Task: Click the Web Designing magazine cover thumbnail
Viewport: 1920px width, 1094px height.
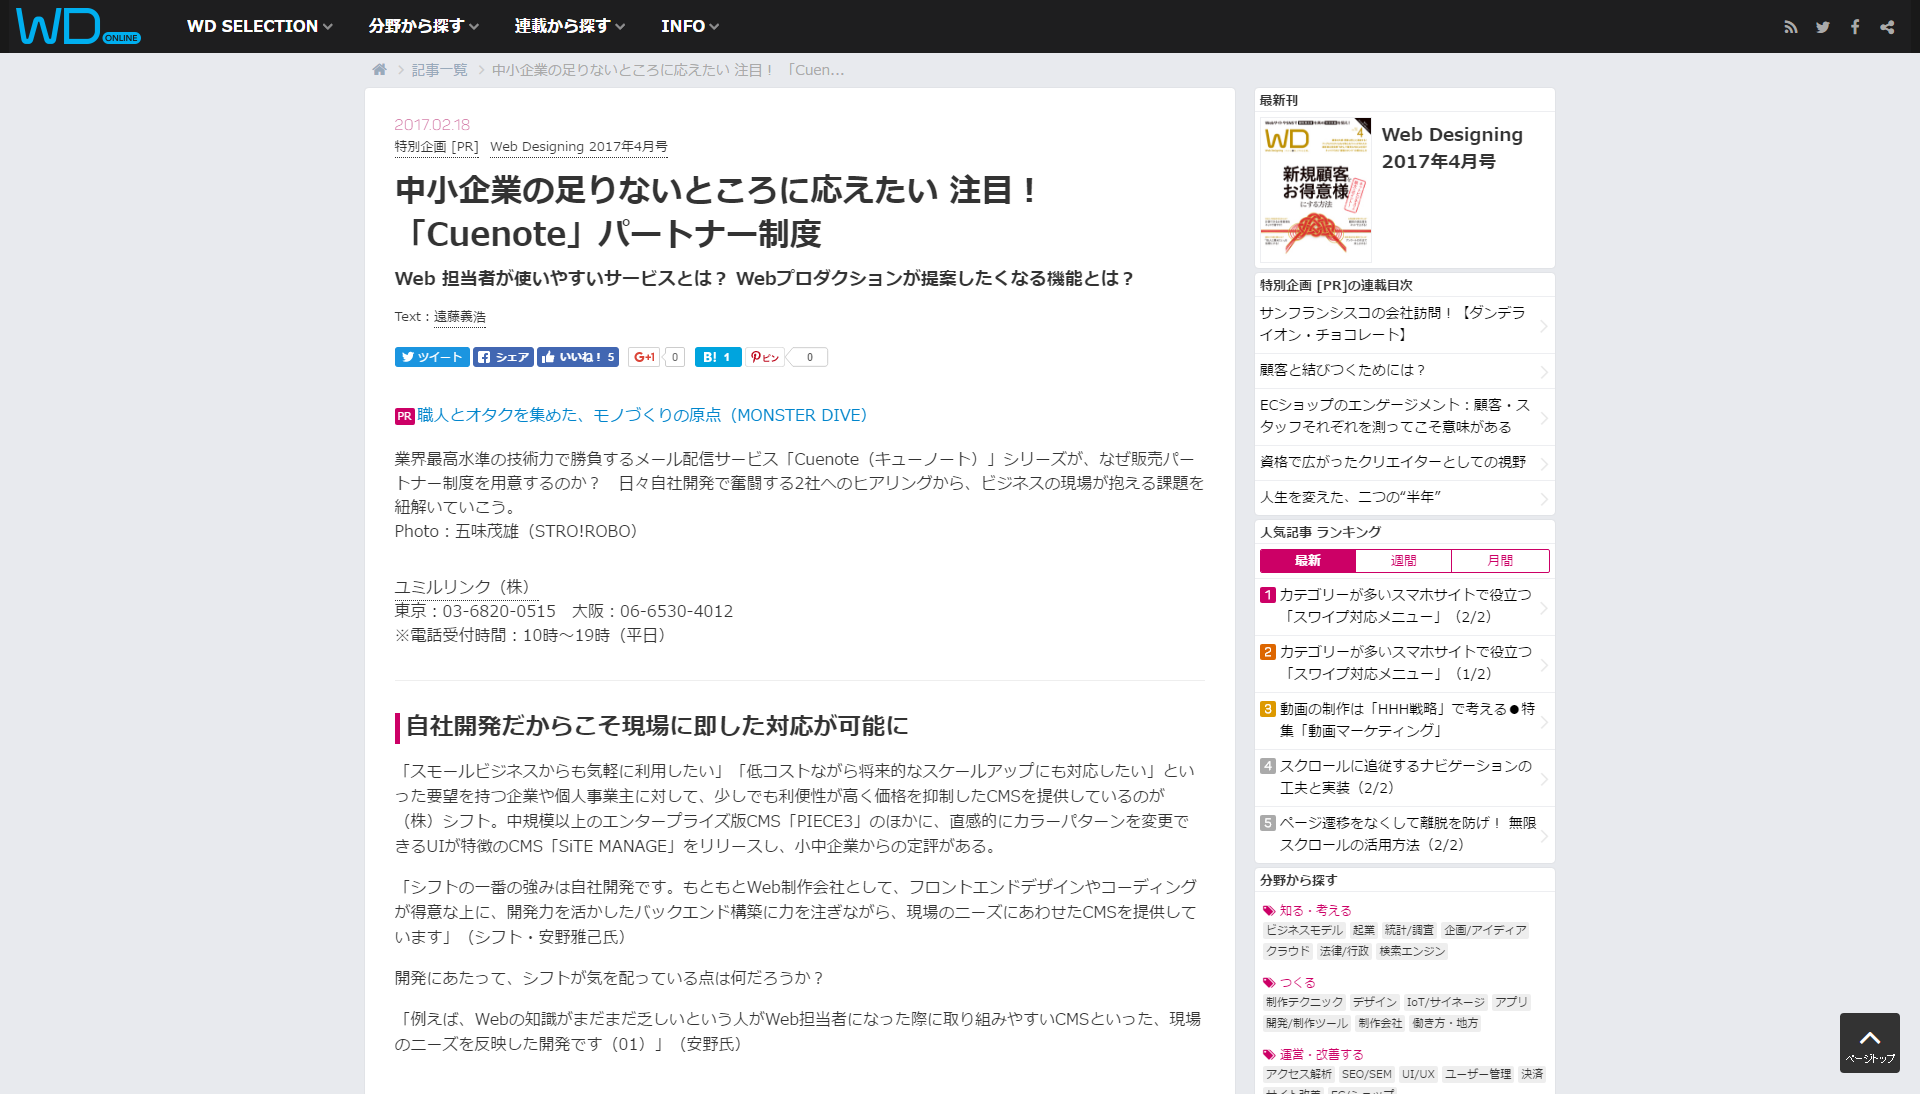Action: [x=1315, y=189]
